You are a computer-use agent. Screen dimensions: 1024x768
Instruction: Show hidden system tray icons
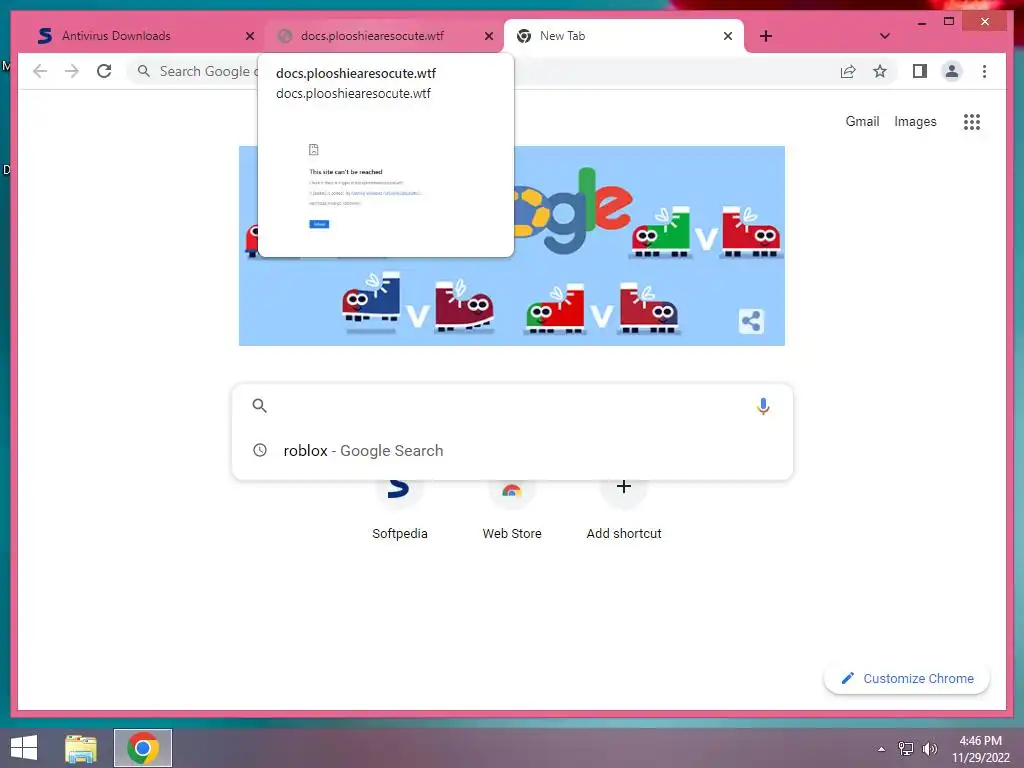pyautogui.click(x=881, y=749)
